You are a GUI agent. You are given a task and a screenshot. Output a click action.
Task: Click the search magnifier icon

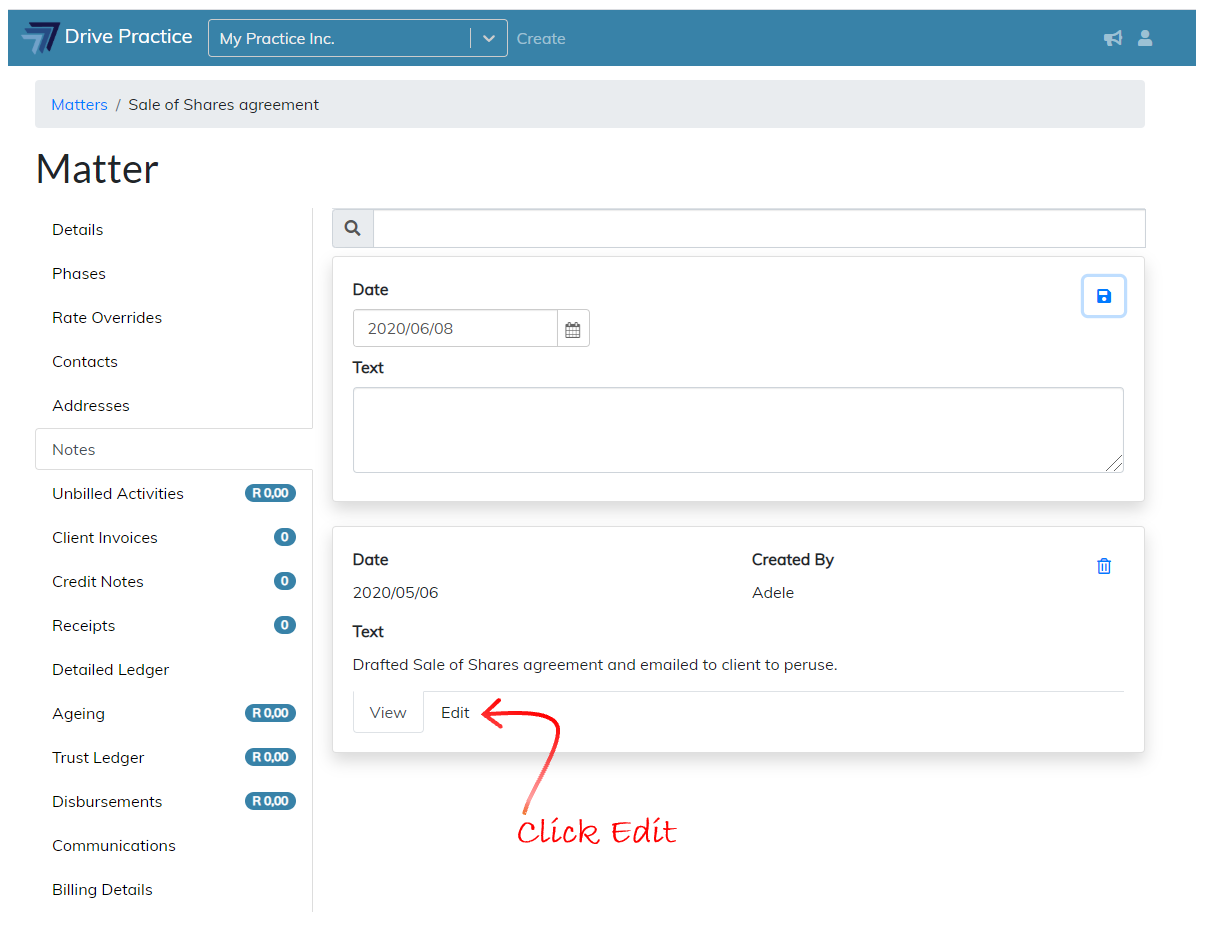coord(352,229)
